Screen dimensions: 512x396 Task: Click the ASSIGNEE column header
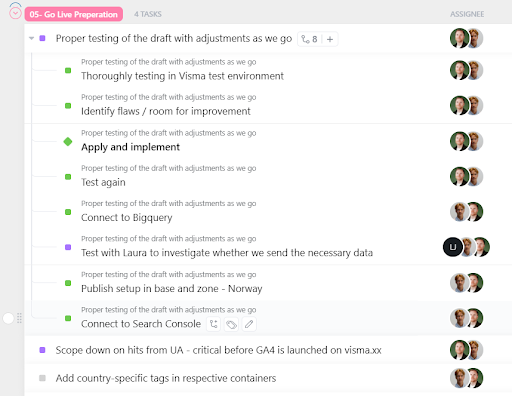[x=467, y=14]
